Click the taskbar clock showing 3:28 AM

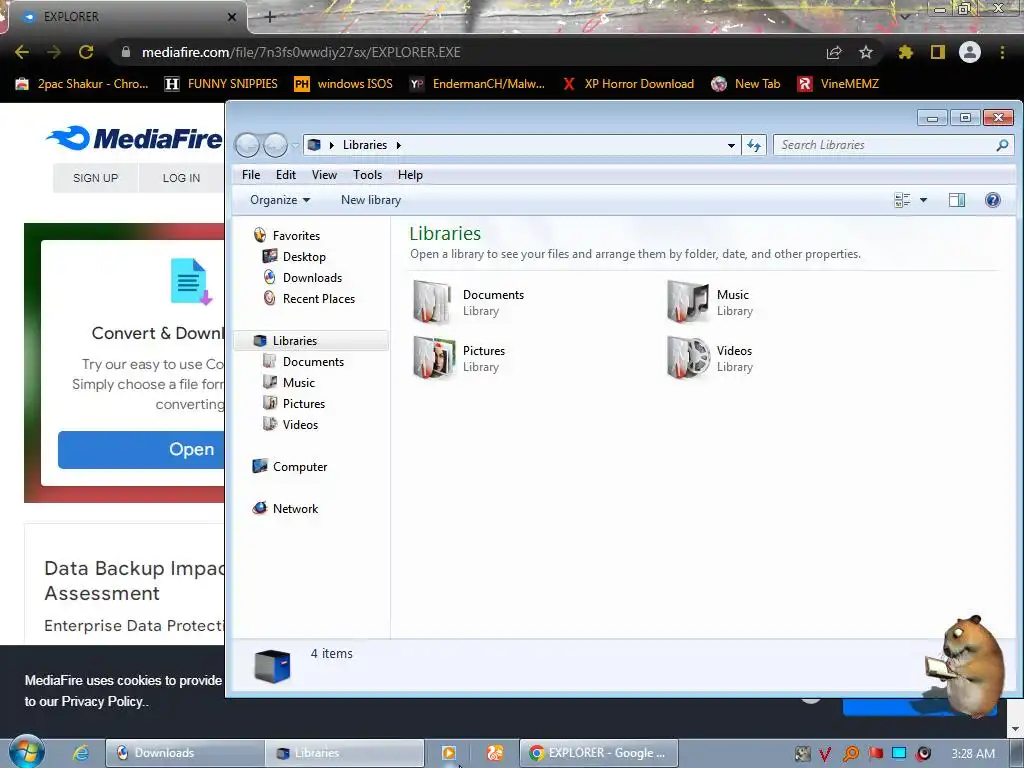tap(973, 754)
